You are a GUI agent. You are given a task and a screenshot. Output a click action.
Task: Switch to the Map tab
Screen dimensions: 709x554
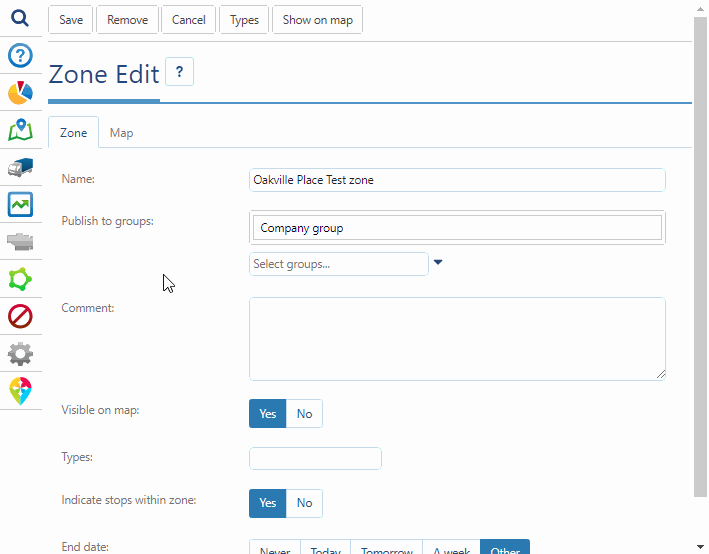pos(121,133)
